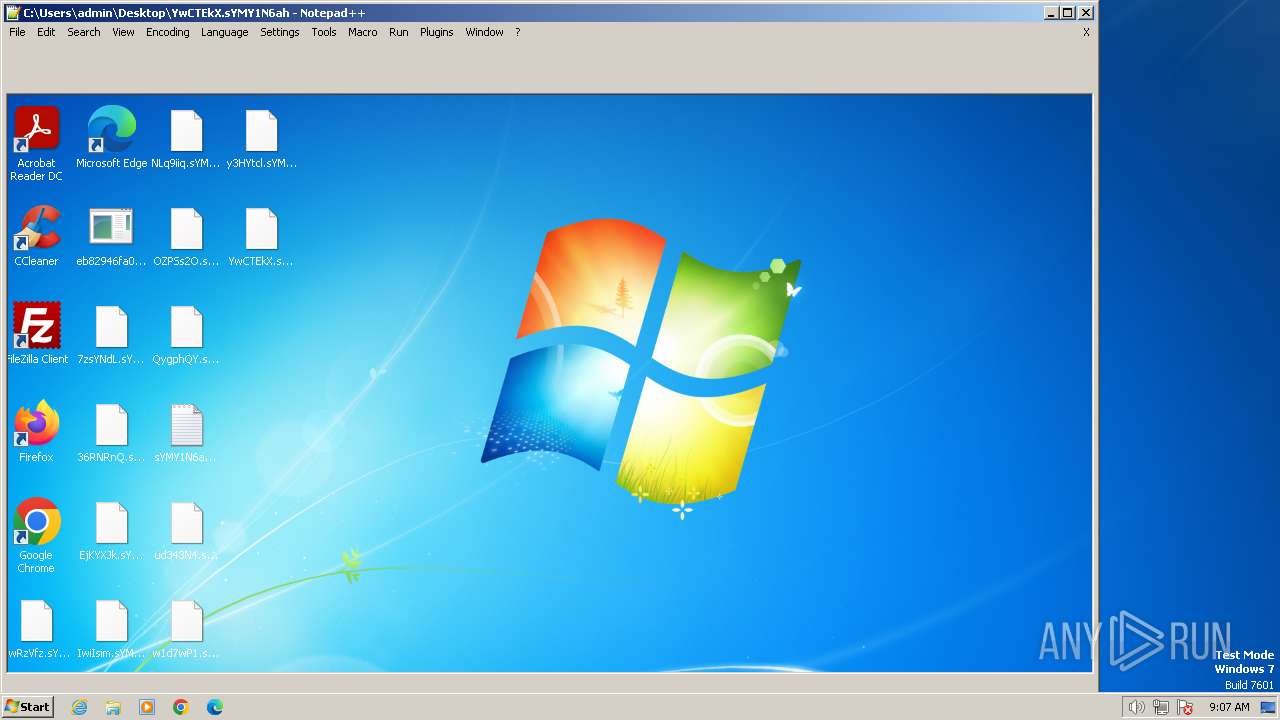Click the Start button
The width and height of the screenshot is (1280, 720).
click(x=28, y=707)
